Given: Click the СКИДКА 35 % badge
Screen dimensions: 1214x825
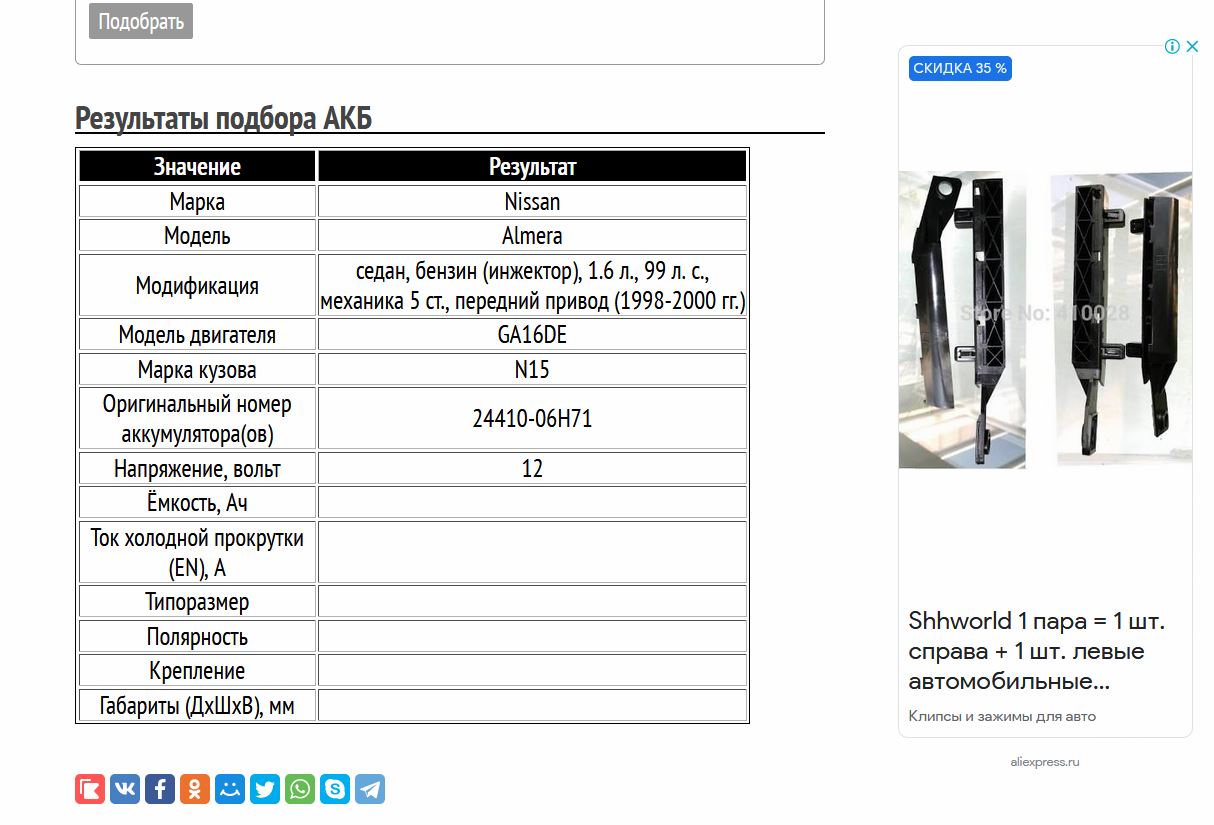Looking at the screenshot, I should point(960,68).
